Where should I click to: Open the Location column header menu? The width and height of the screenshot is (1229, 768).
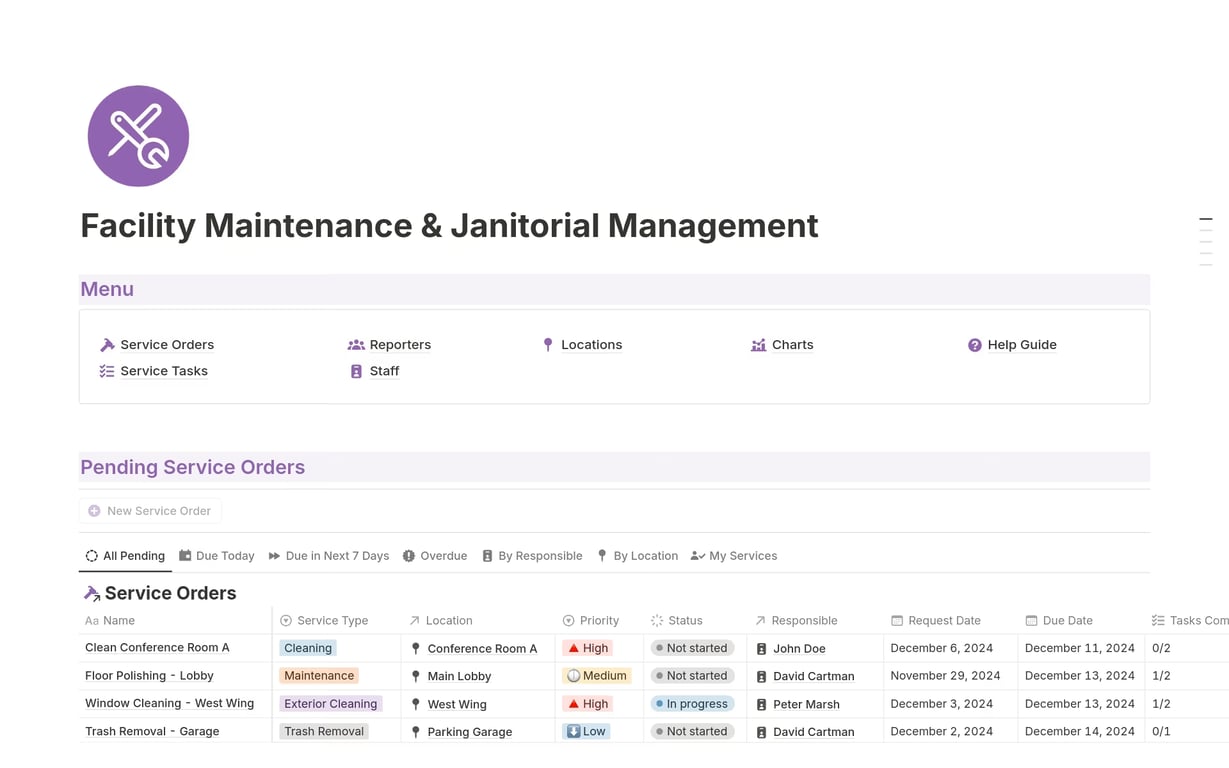477,621
